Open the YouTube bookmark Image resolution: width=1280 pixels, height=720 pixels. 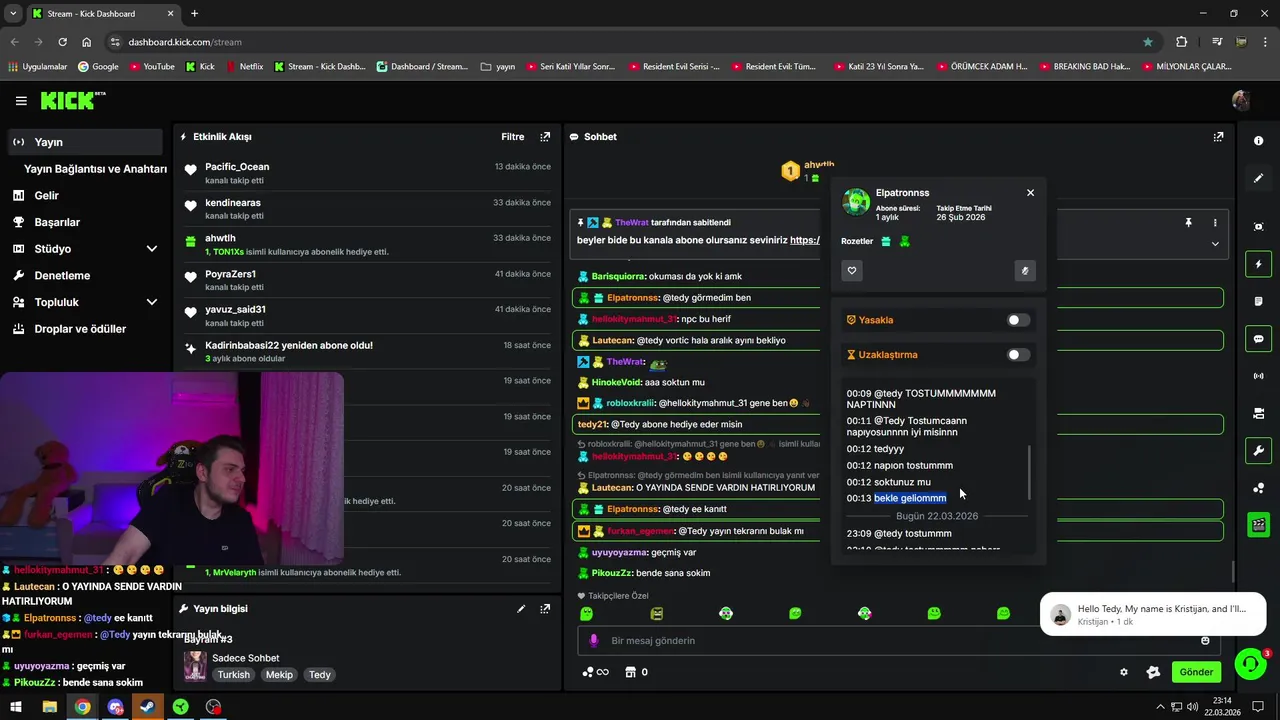pos(150,67)
